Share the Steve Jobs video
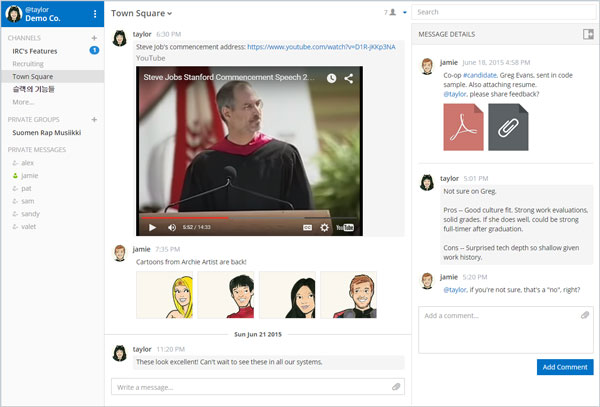The width and height of the screenshot is (600, 407). click(349, 78)
